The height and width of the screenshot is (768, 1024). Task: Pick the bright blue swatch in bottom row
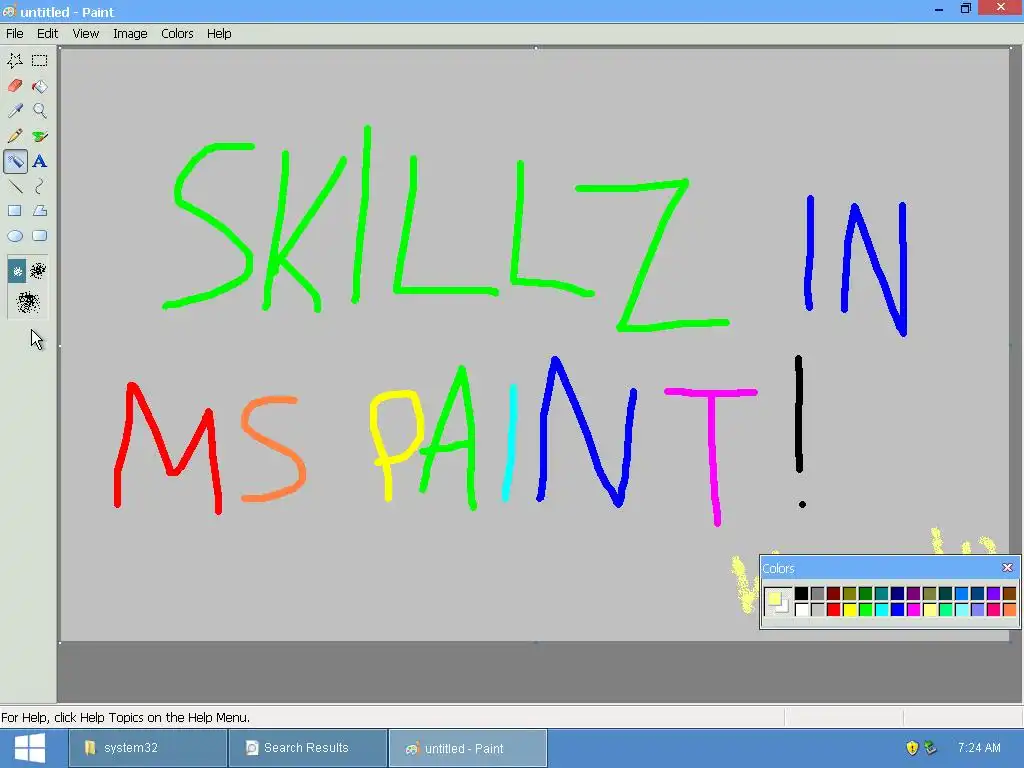coord(897,610)
